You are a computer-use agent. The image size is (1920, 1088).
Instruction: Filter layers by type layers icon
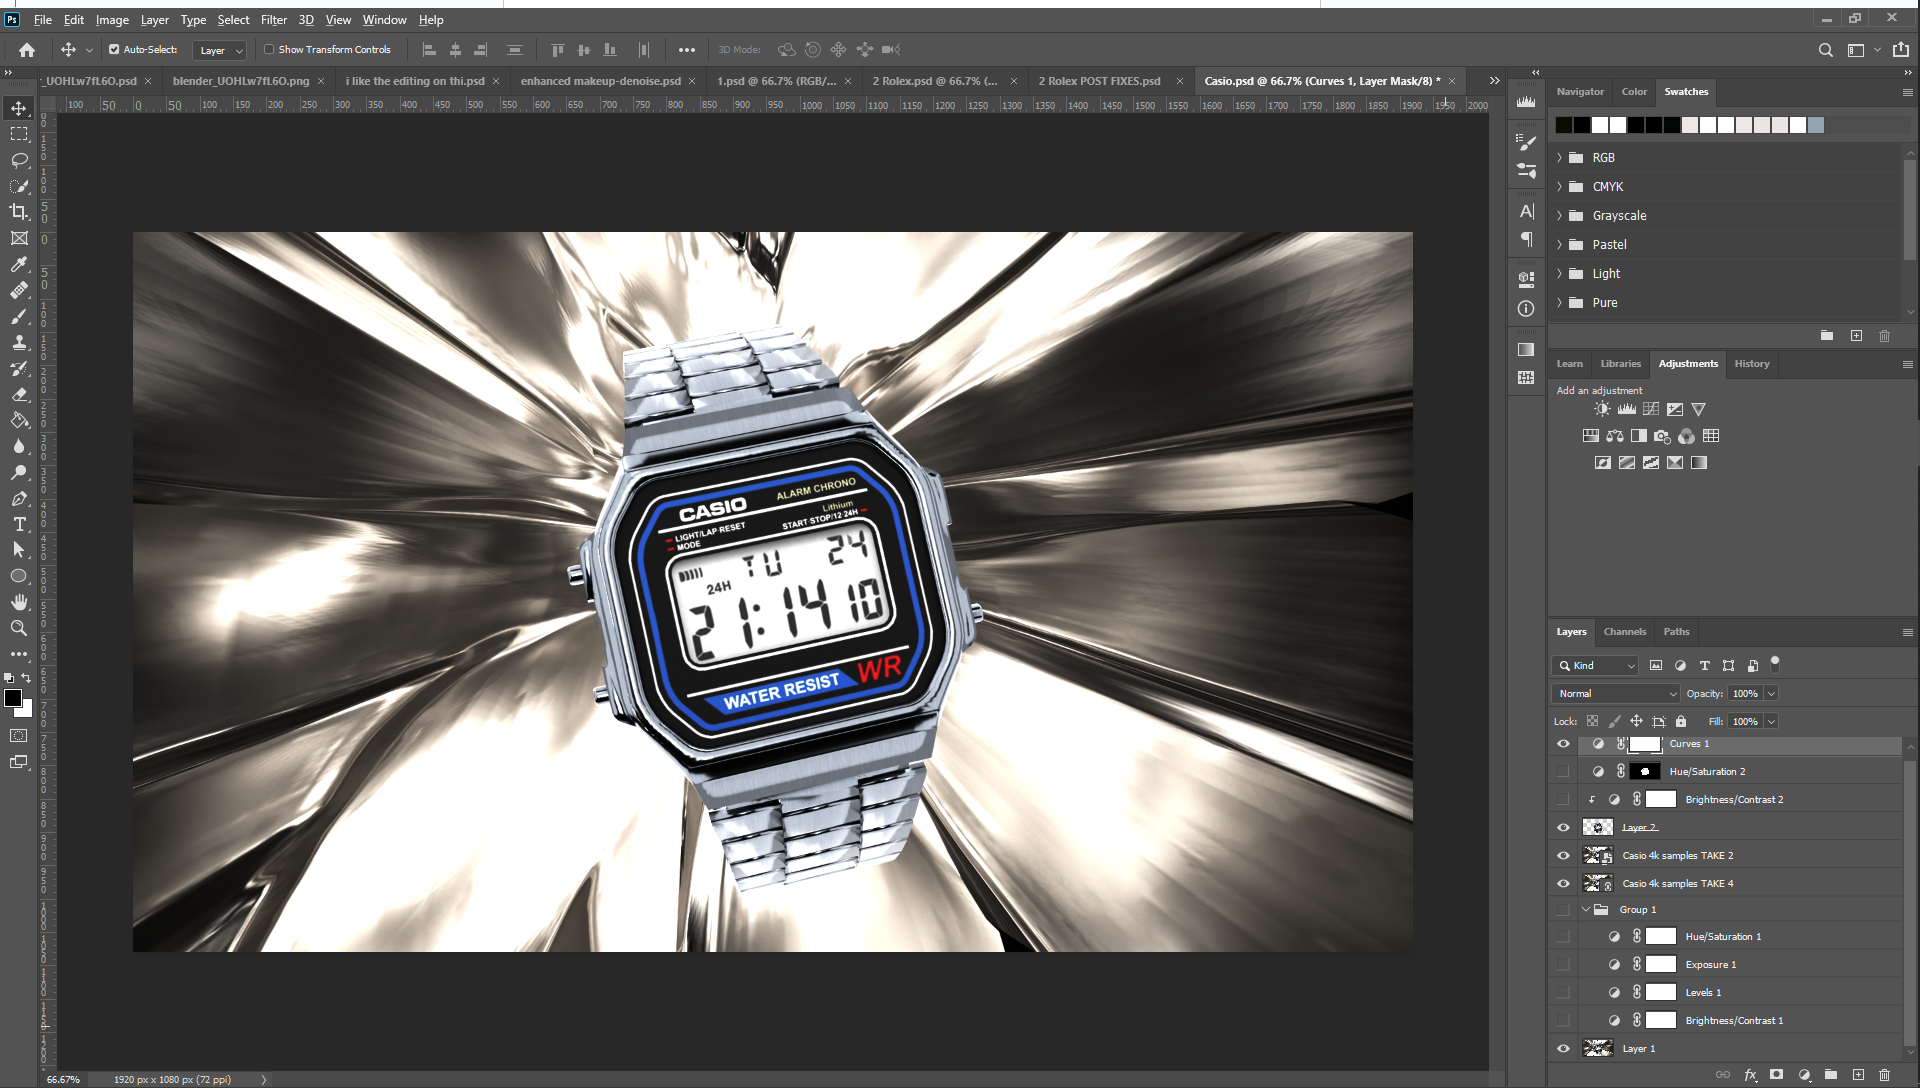(x=1704, y=665)
